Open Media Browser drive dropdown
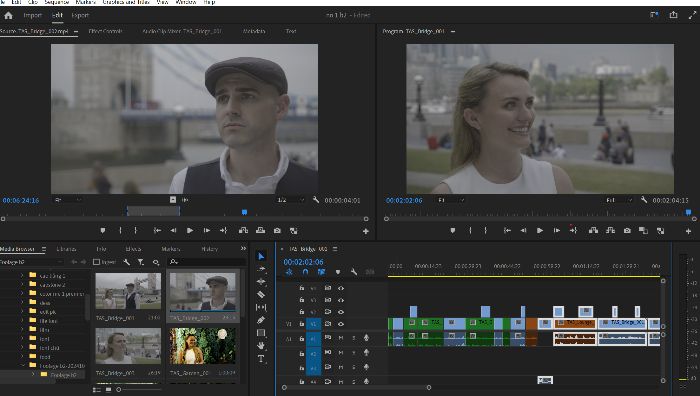The image size is (700, 396). pos(32,262)
